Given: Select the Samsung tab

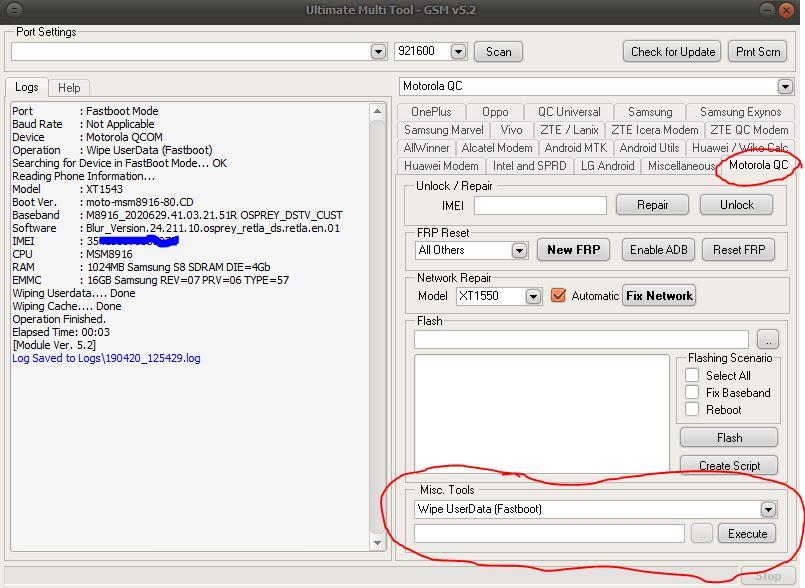Looking at the screenshot, I should [x=650, y=112].
